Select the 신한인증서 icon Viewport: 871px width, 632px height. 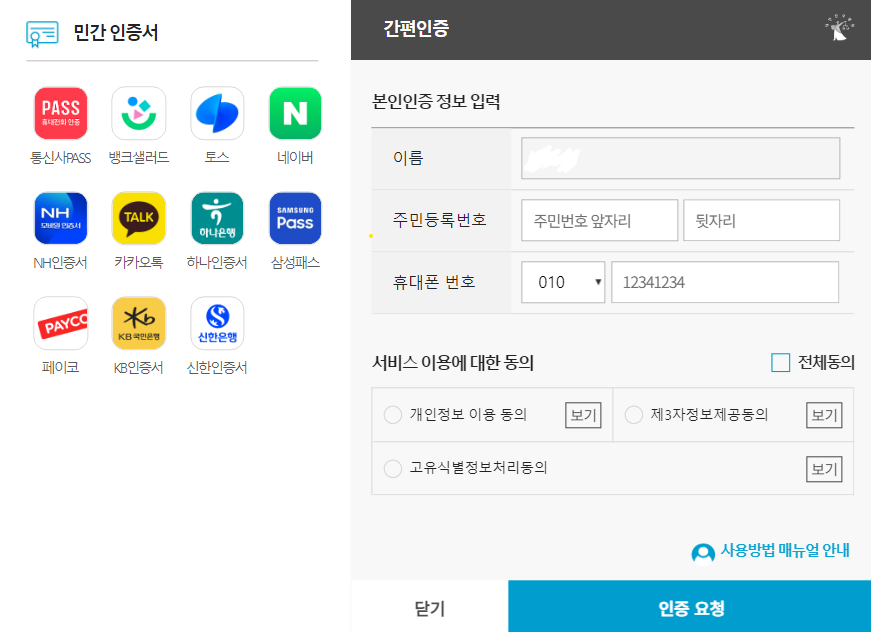(x=217, y=323)
